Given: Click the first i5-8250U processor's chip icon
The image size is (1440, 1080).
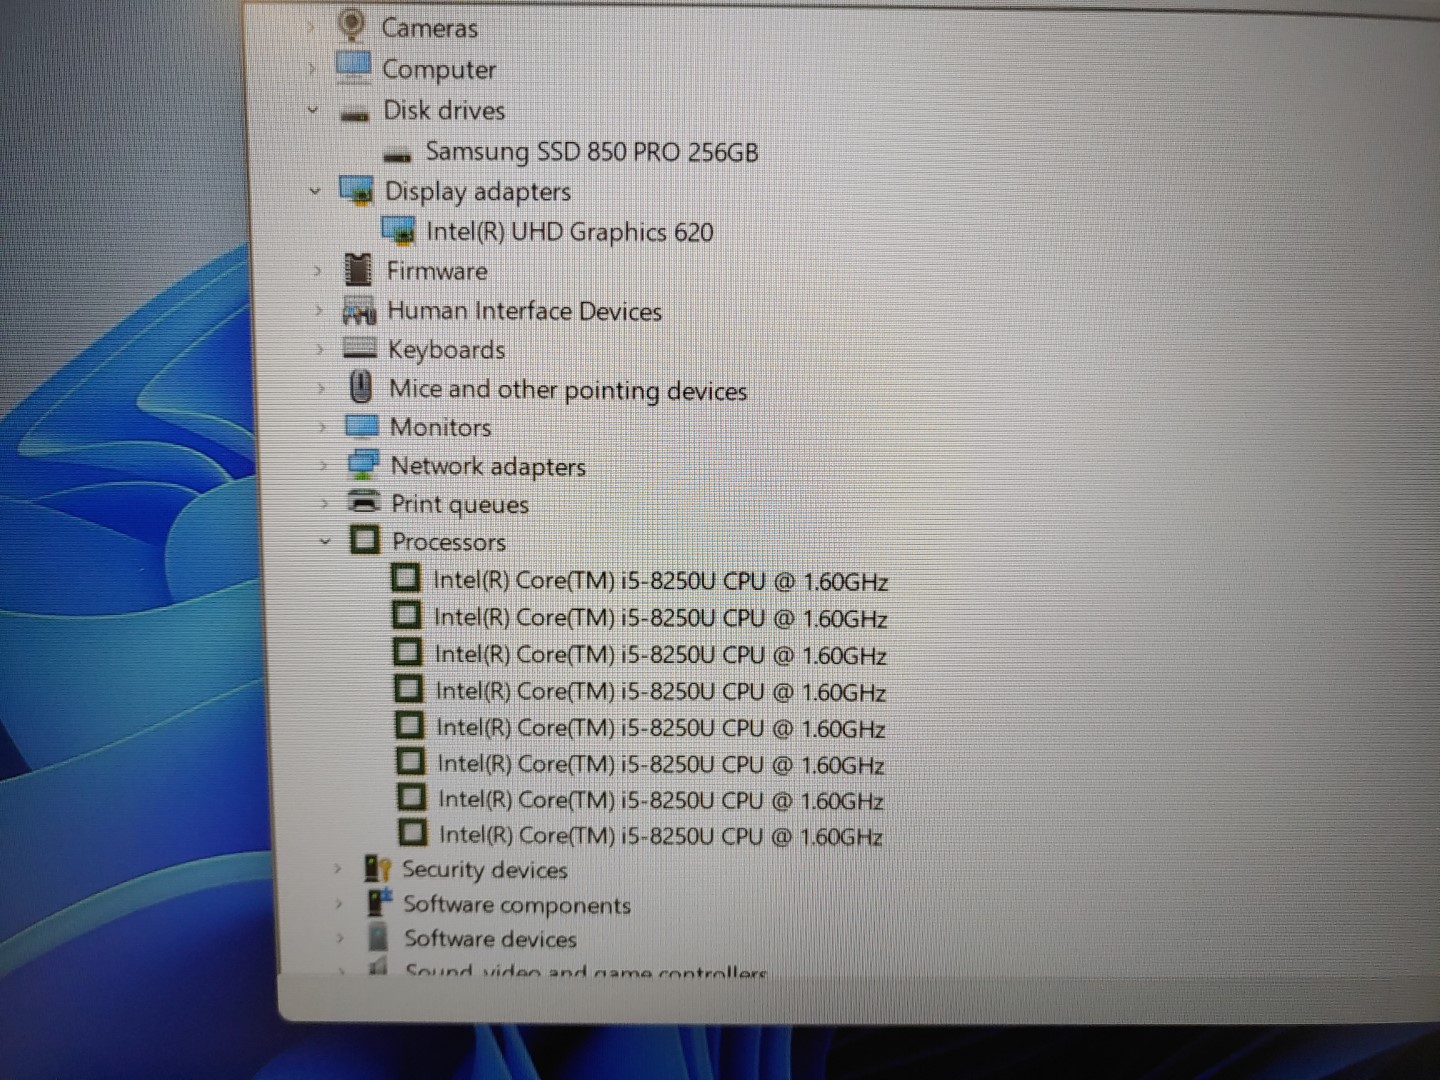Looking at the screenshot, I should pos(405,579).
